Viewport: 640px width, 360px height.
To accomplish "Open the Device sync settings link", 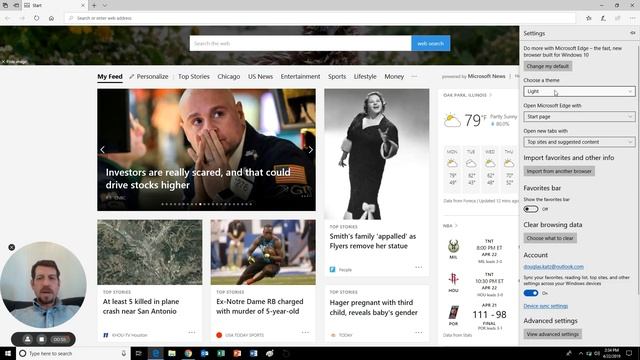I will click(x=546, y=306).
